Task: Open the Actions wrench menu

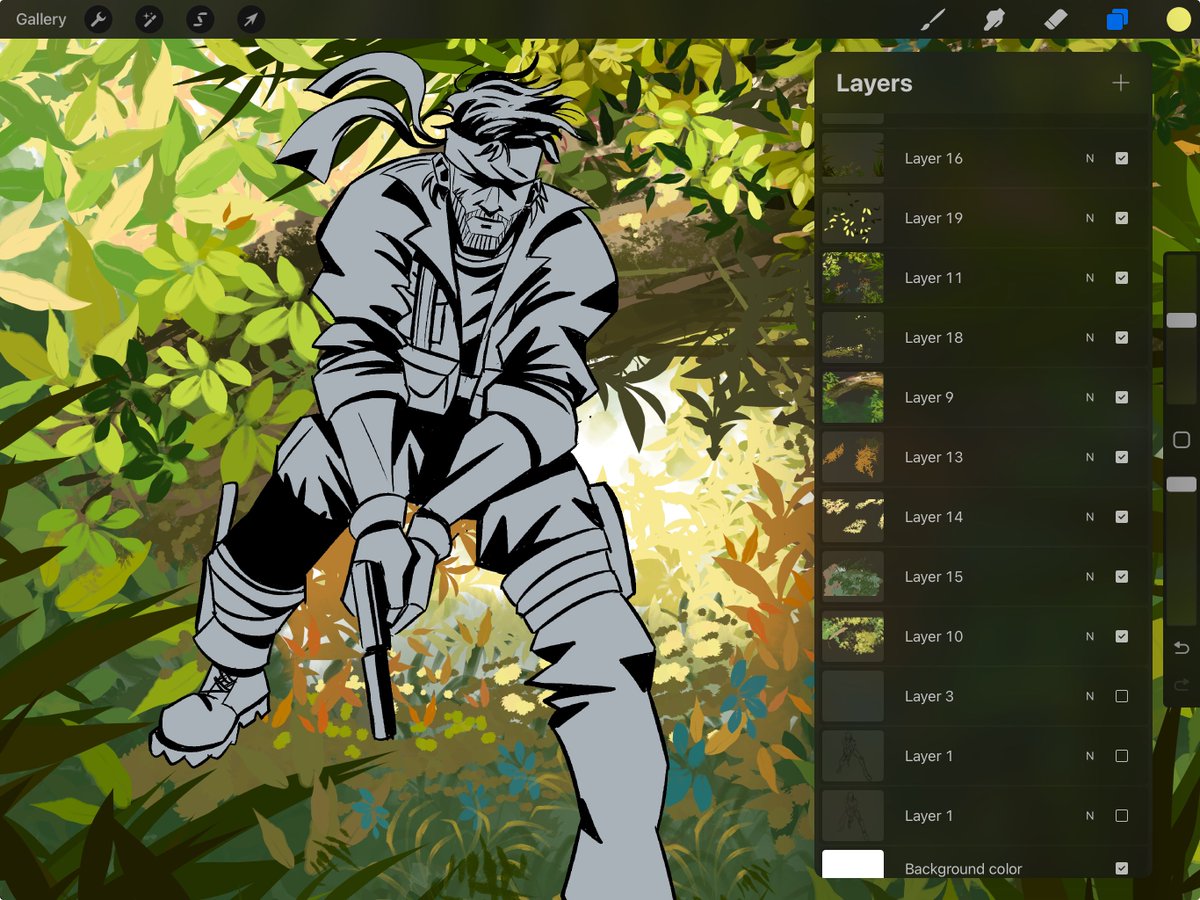Action: tap(98, 19)
